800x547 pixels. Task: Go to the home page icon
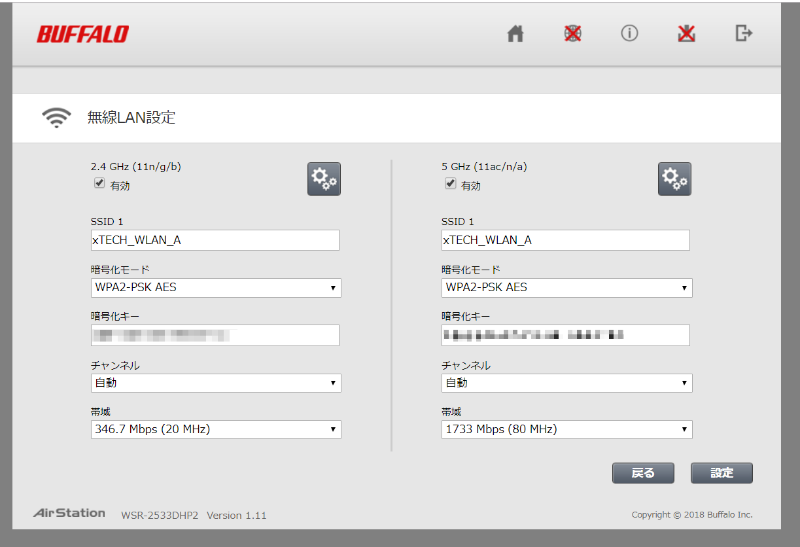(x=515, y=33)
